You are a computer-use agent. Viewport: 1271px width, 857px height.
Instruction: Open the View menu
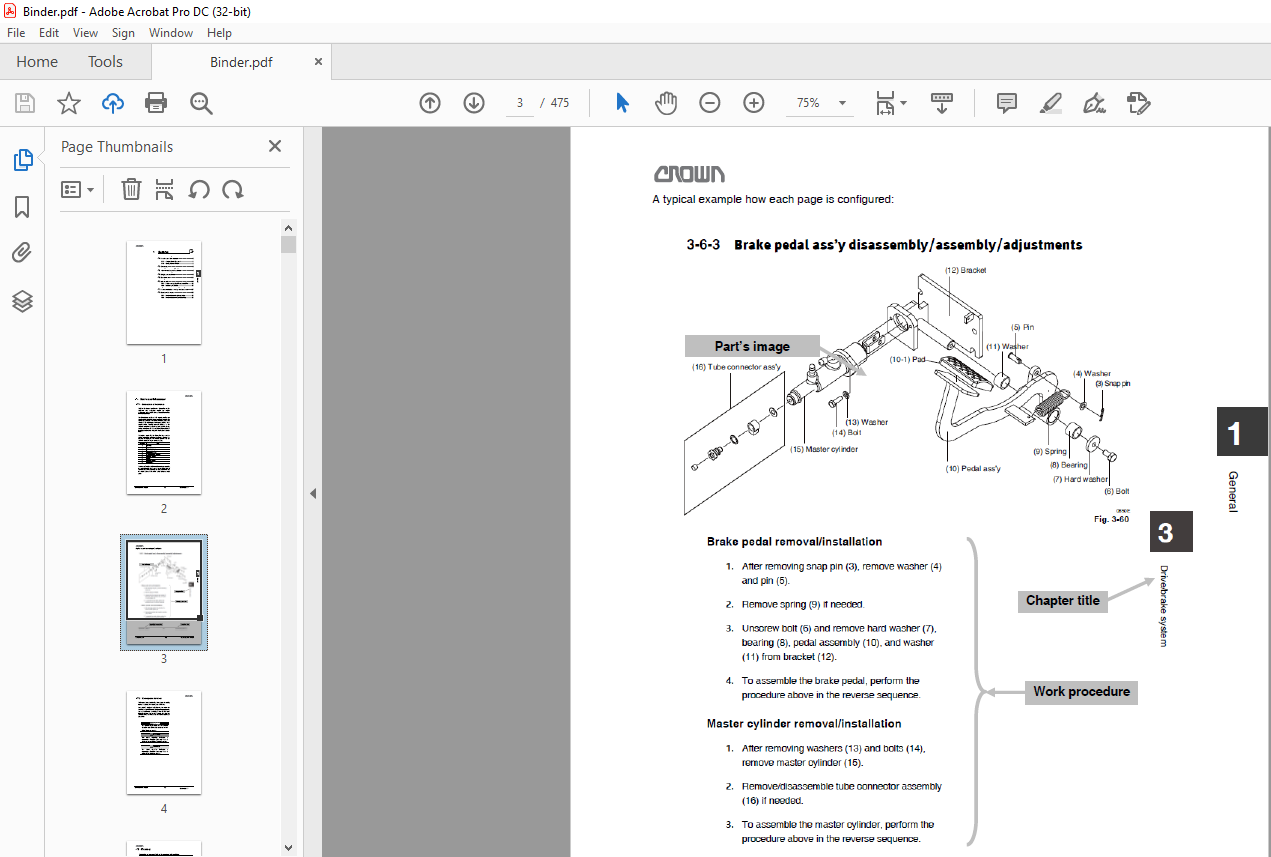(85, 33)
